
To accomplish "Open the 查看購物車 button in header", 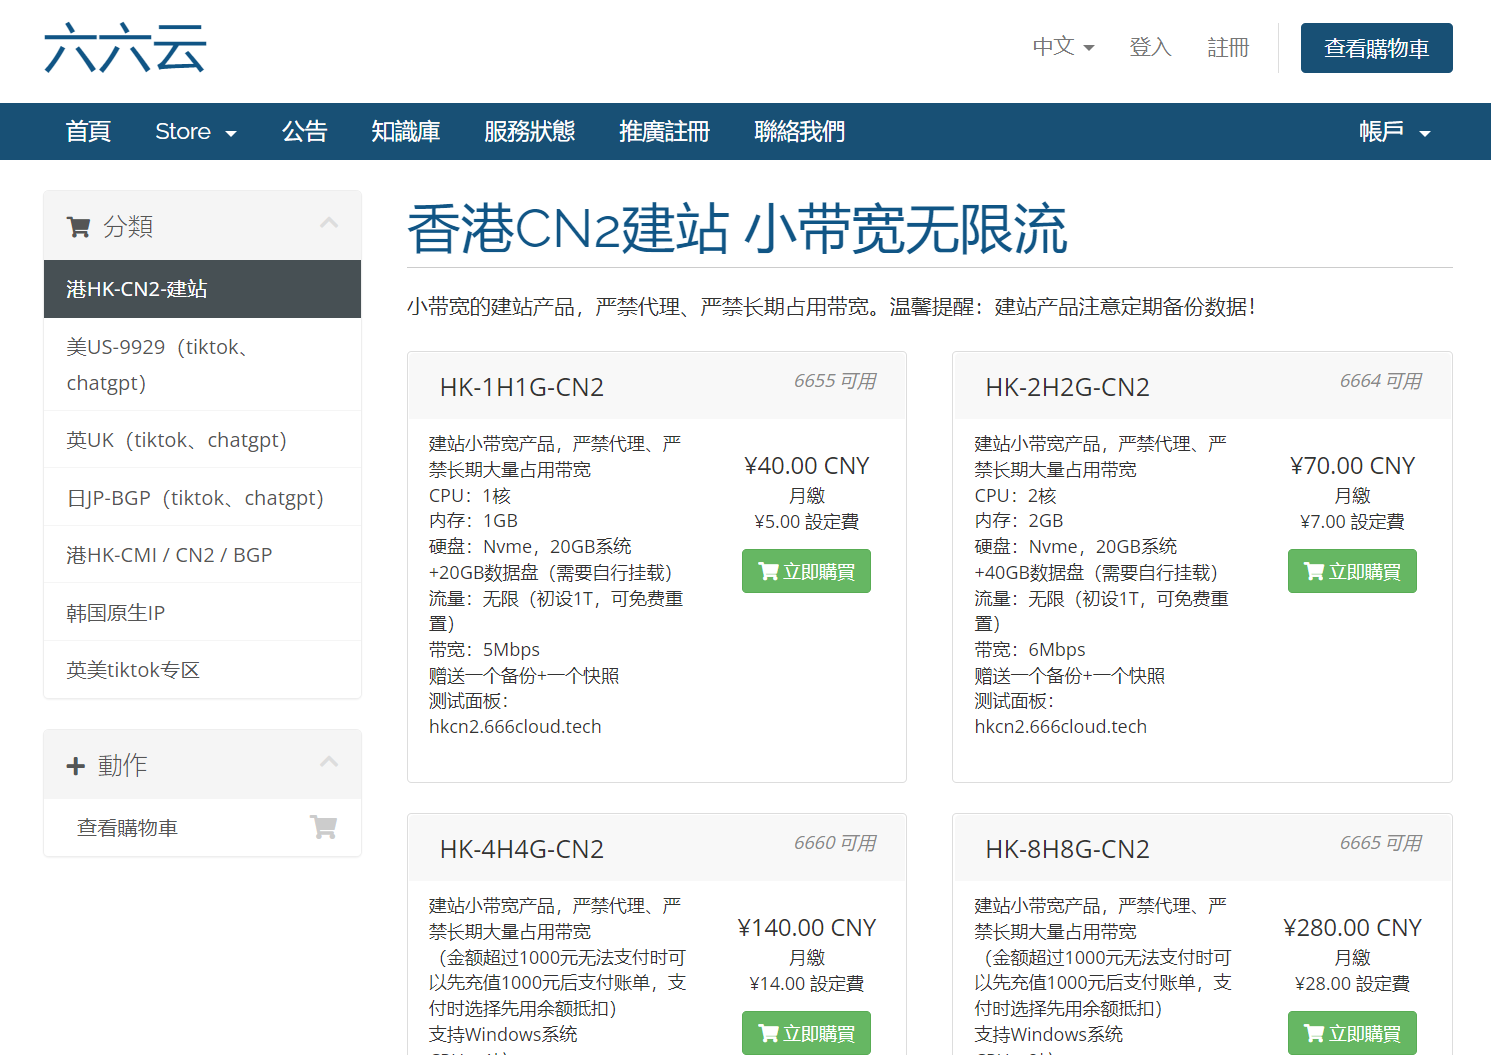I will coord(1376,48).
